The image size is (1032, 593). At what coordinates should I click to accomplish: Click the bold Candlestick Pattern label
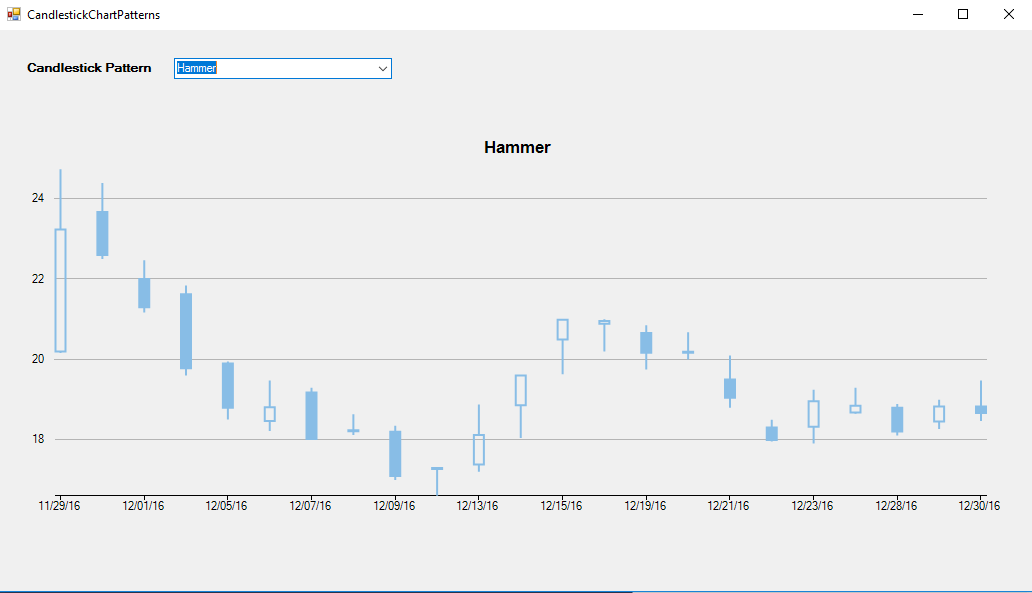(89, 68)
